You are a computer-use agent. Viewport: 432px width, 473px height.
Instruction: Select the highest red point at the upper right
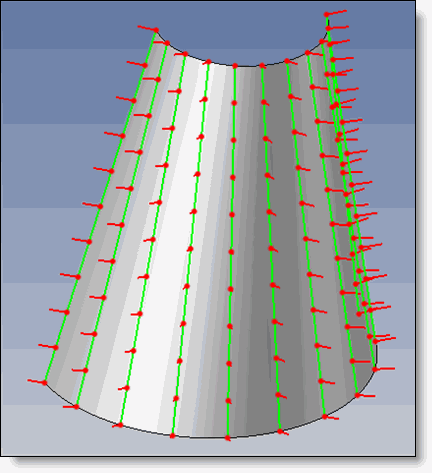click(326, 14)
